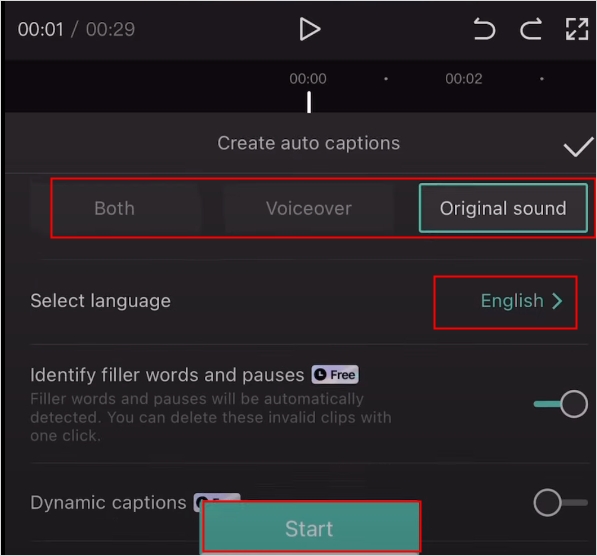Click the 00:00 timeline marker
Viewport: 597px width, 556px height.
308,79
